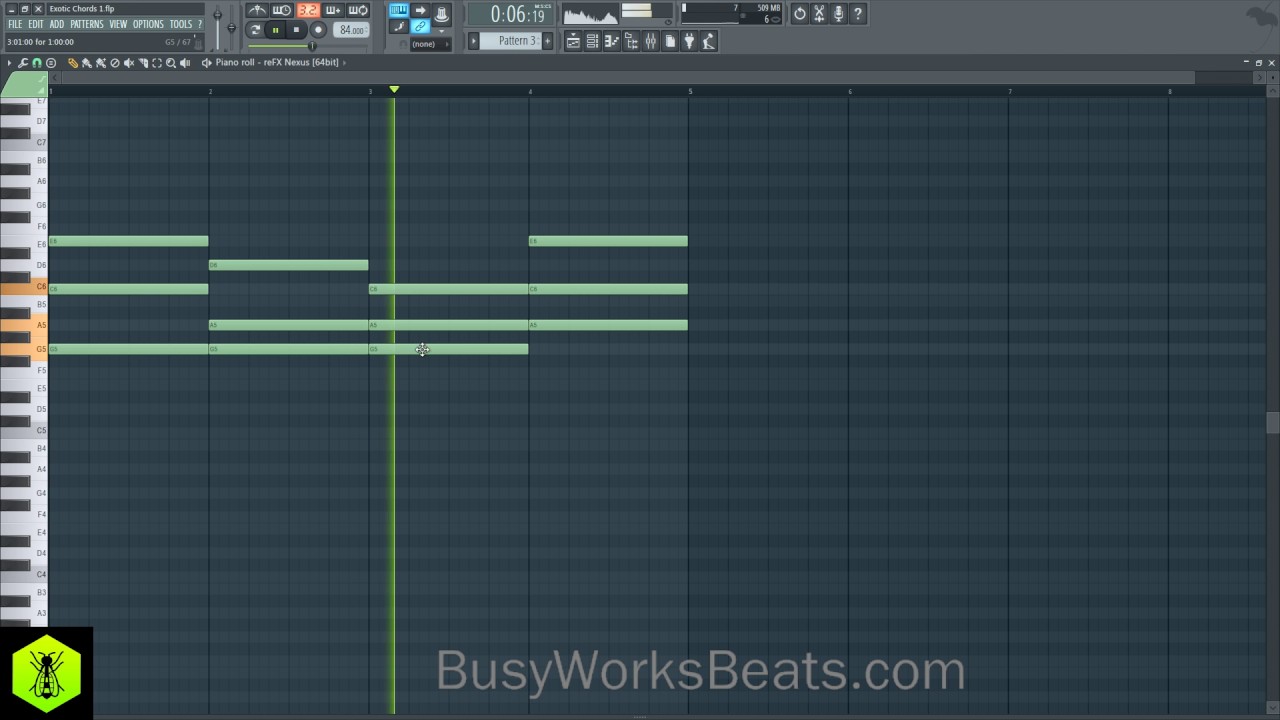
Task: Click the arrow left of Pattern 3
Action: [x=474, y=41]
